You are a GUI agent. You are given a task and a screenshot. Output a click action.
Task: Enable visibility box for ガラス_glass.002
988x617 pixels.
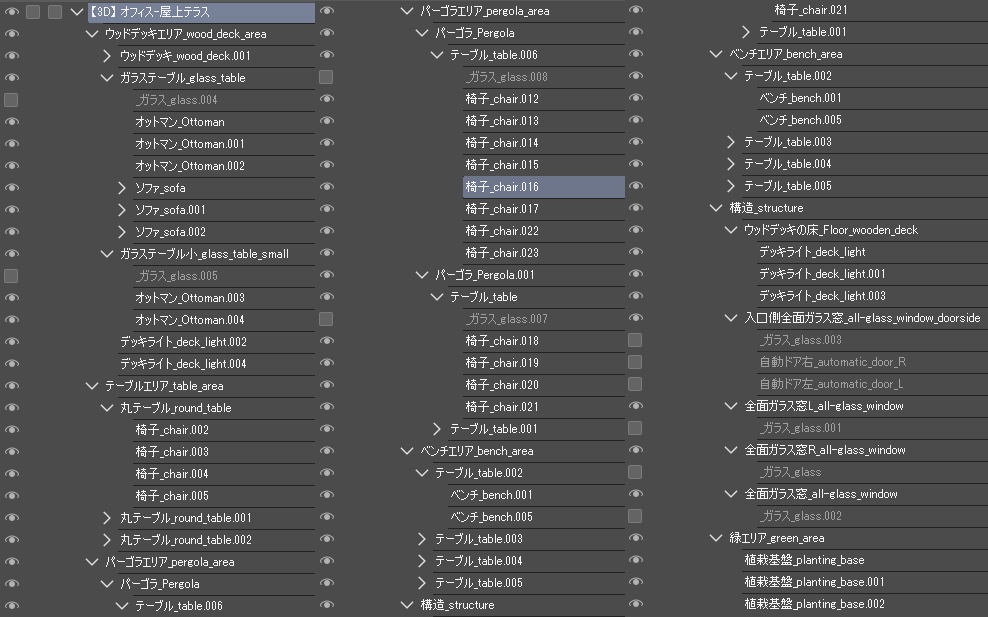pyautogui.click(x=635, y=516)
